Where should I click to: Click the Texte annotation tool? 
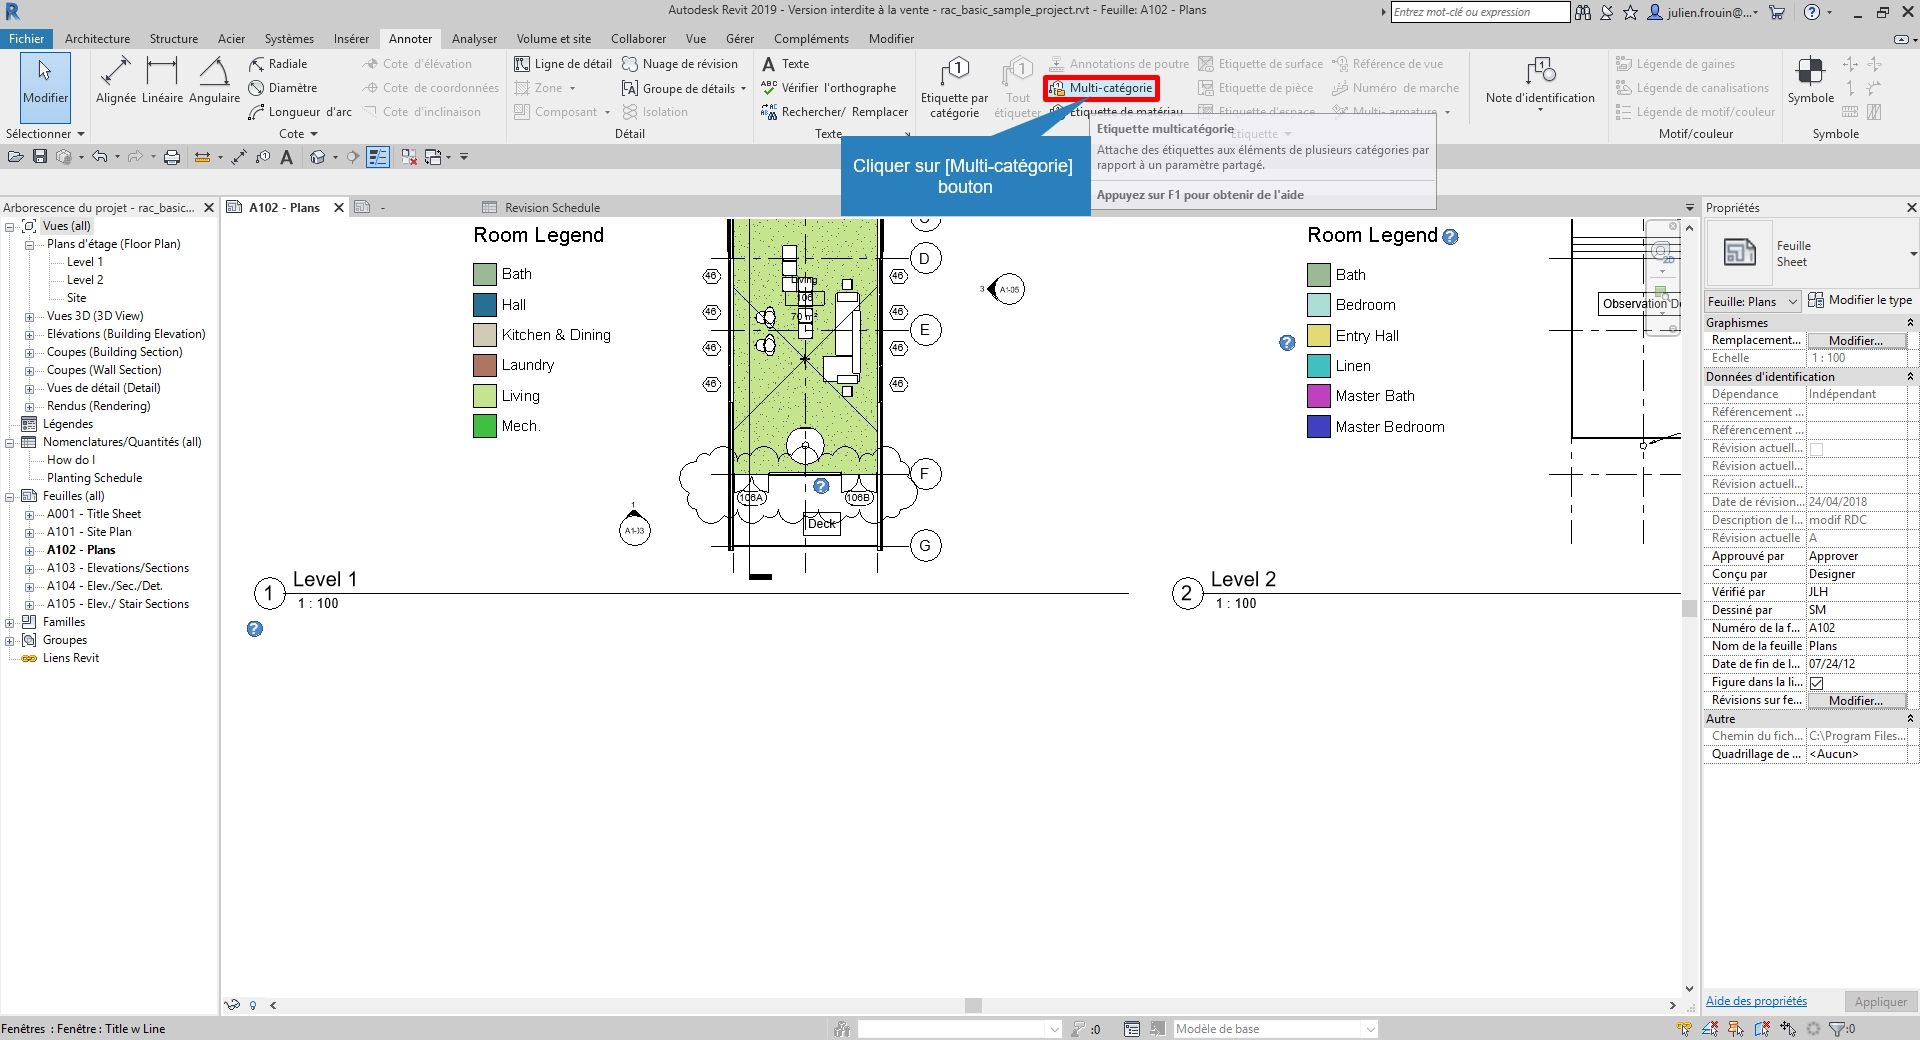(x=786, y=64)
